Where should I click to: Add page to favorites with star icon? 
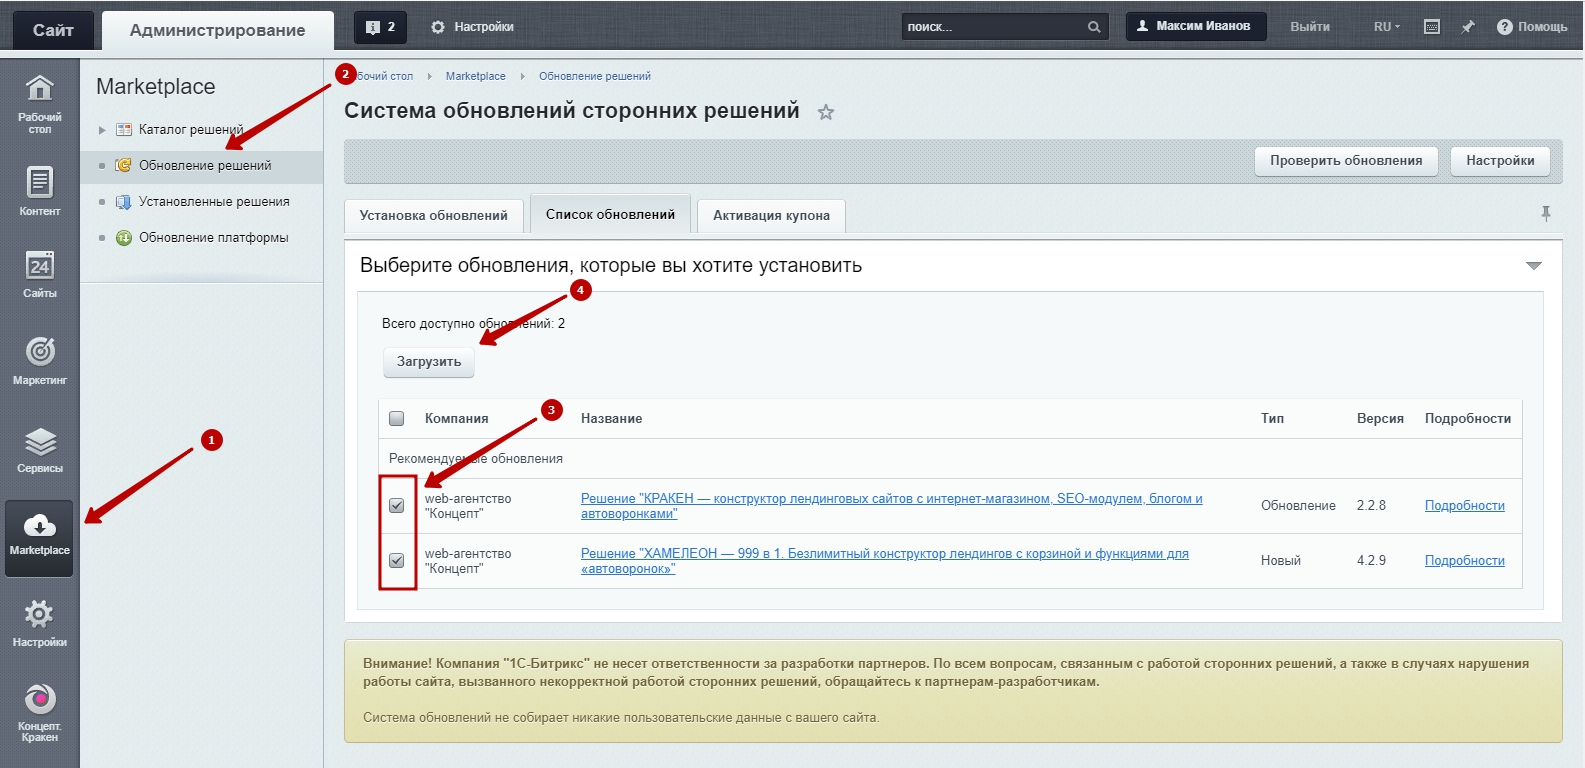click(825, 112)
